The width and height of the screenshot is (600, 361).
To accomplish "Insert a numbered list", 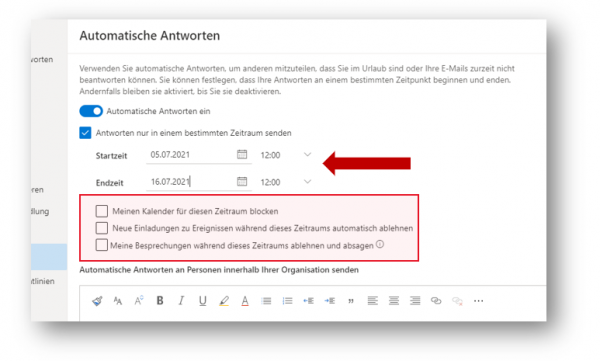I will (287, 301).
